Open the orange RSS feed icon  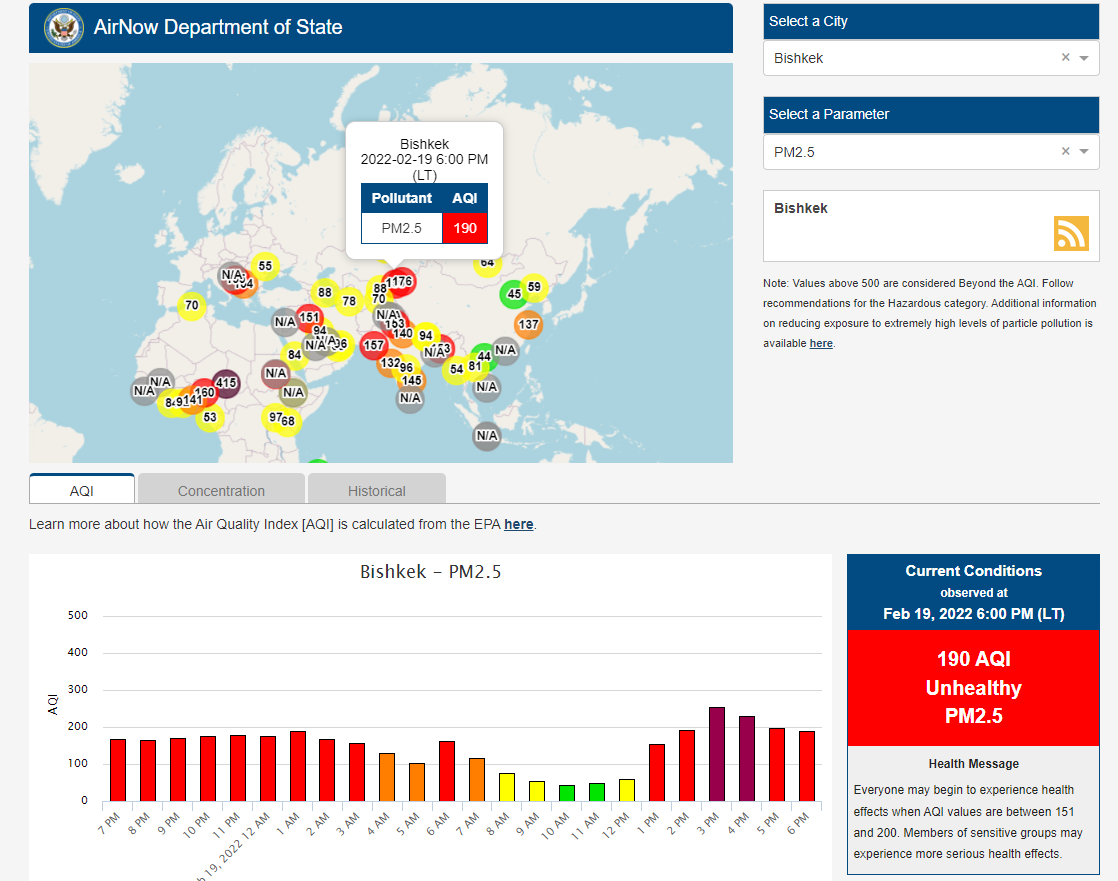pyautogui.click(x=1070, y=233)
